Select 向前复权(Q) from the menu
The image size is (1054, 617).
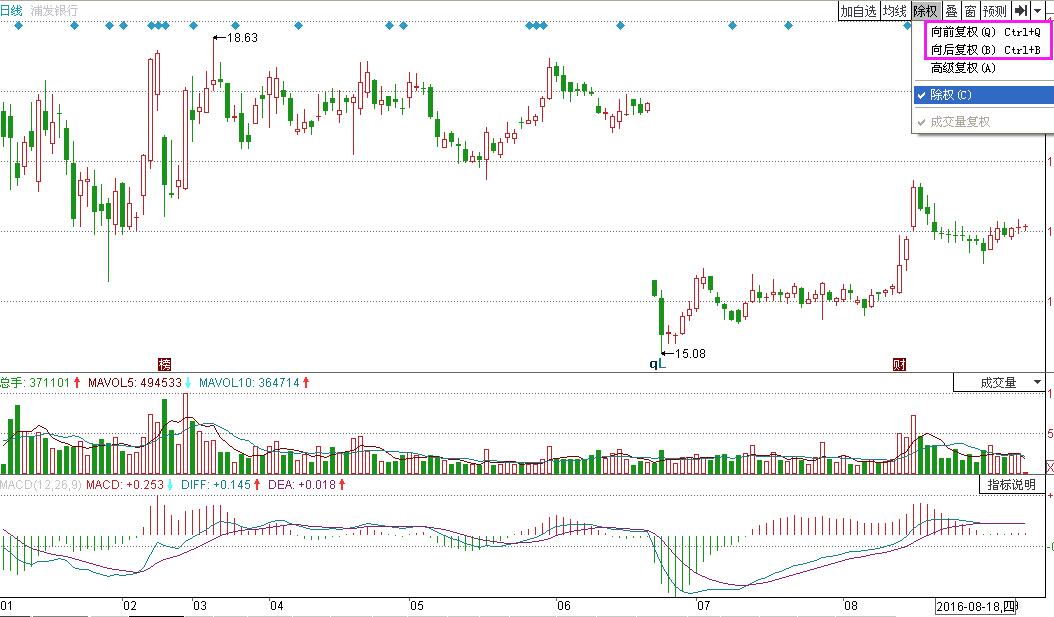[x=983, y=32]
